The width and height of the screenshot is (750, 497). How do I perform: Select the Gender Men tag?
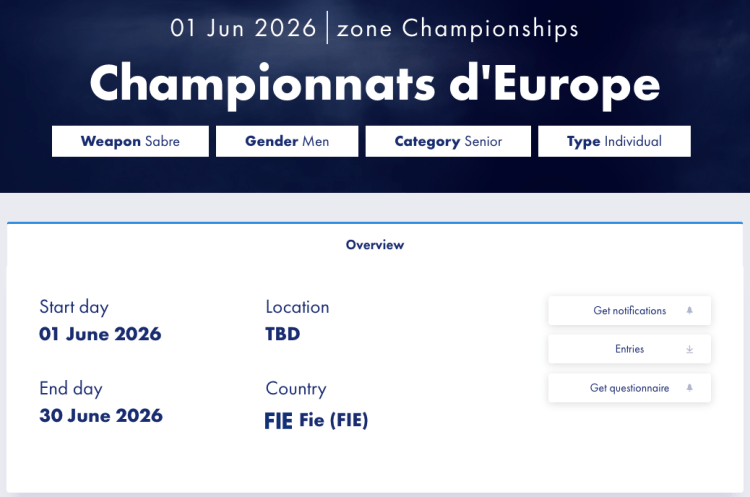click(287, 141)
